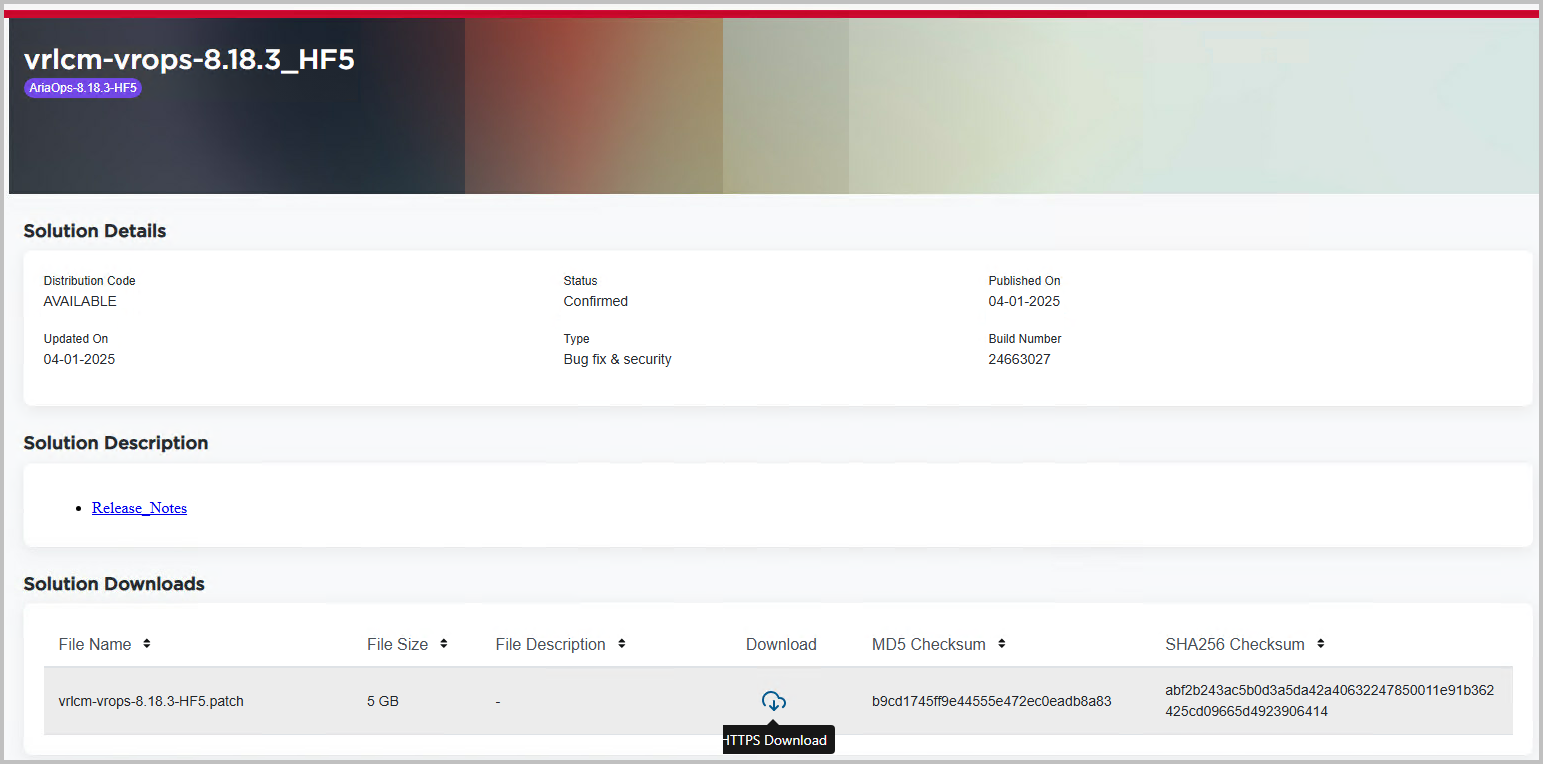Screen dimensions: 1543x764
Task: Select the SHA256 checksum value abf2b243ac5b...
Action: coord(1329,701)
